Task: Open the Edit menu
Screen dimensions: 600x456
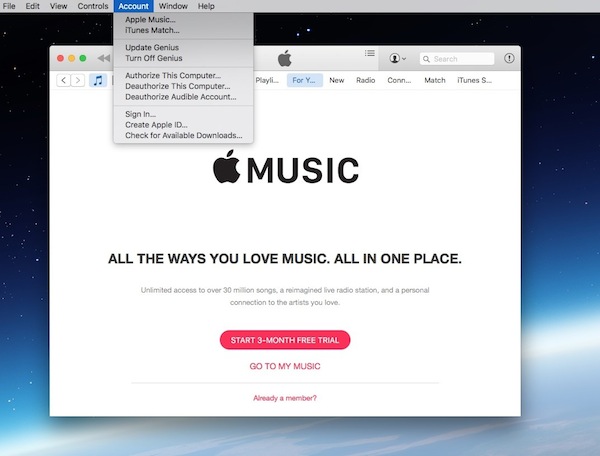Action: point(33,6)
